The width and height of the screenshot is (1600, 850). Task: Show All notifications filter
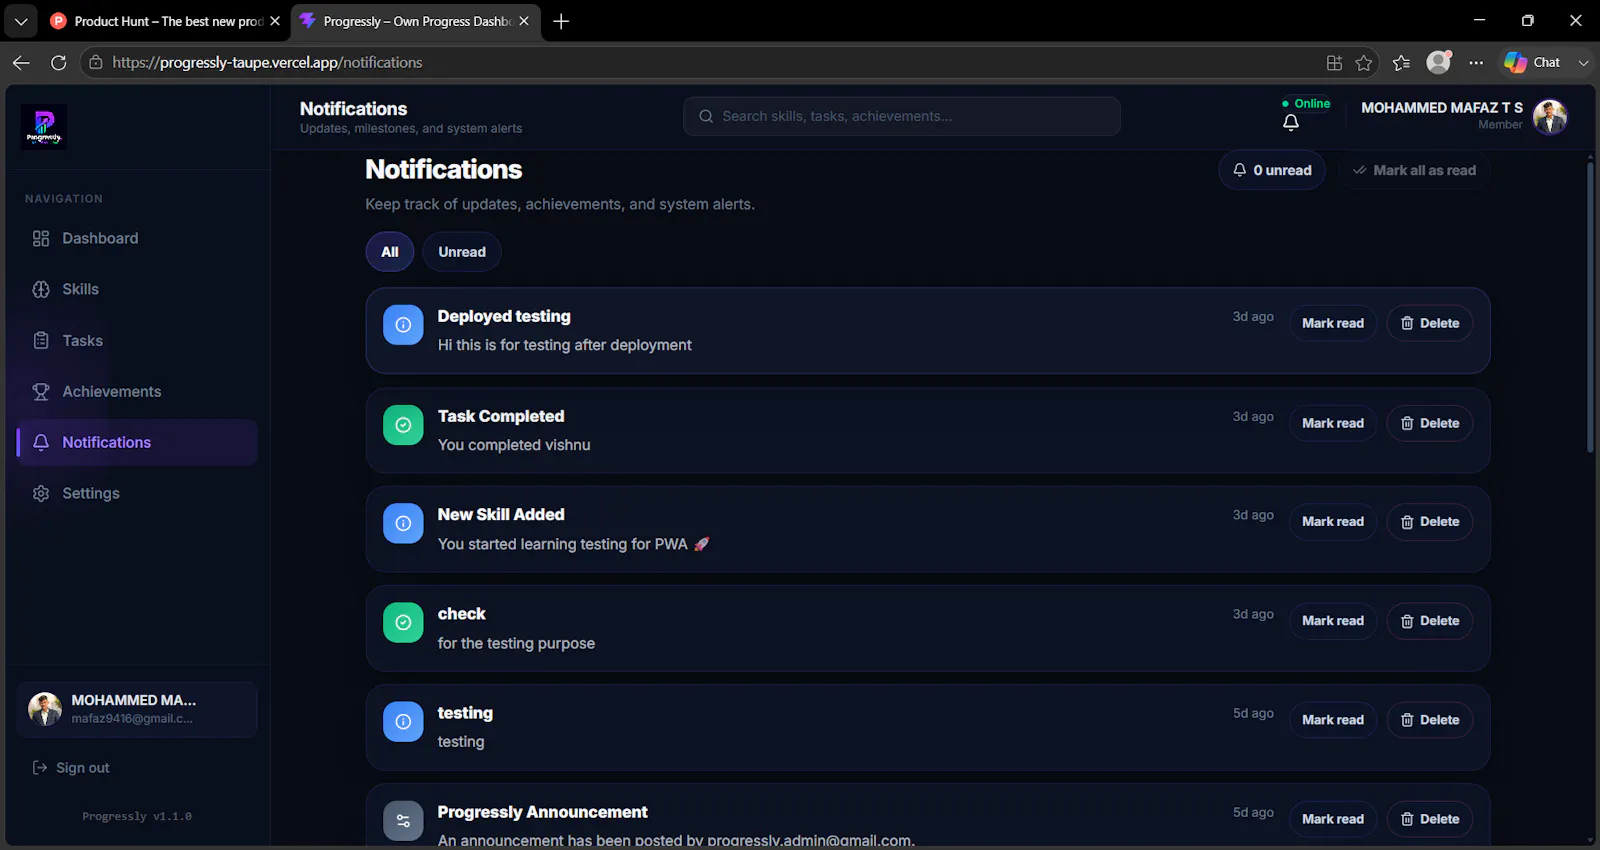point(390,252)
